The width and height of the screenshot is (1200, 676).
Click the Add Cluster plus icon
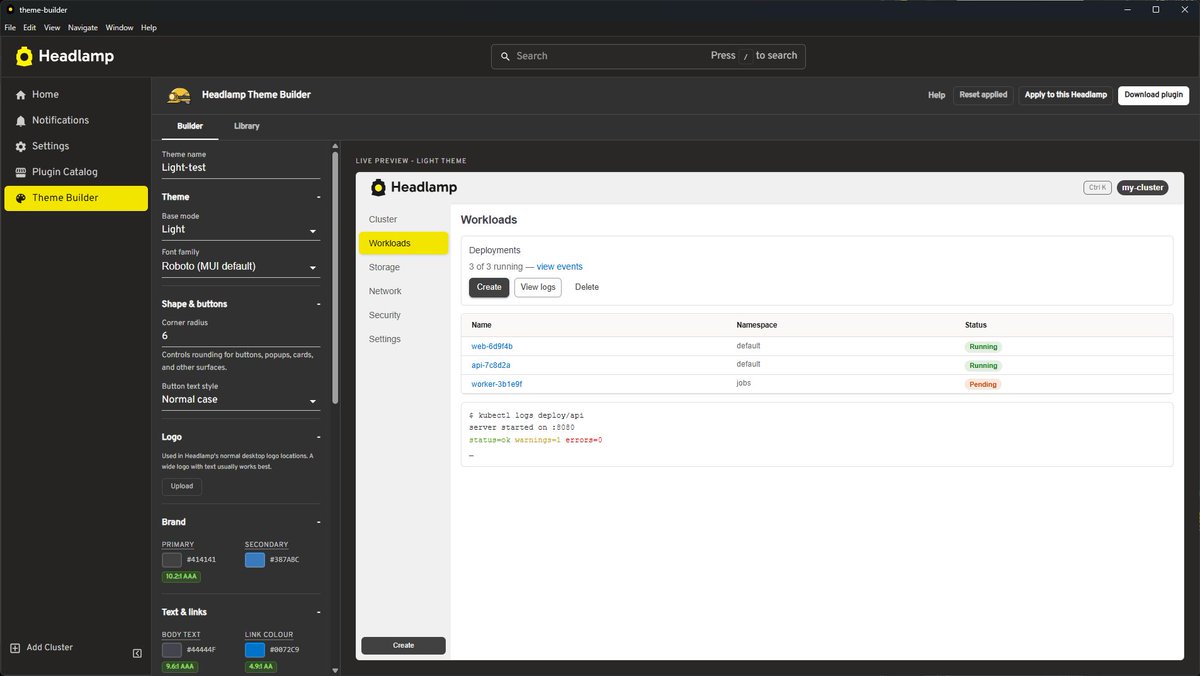coord(15,648)
